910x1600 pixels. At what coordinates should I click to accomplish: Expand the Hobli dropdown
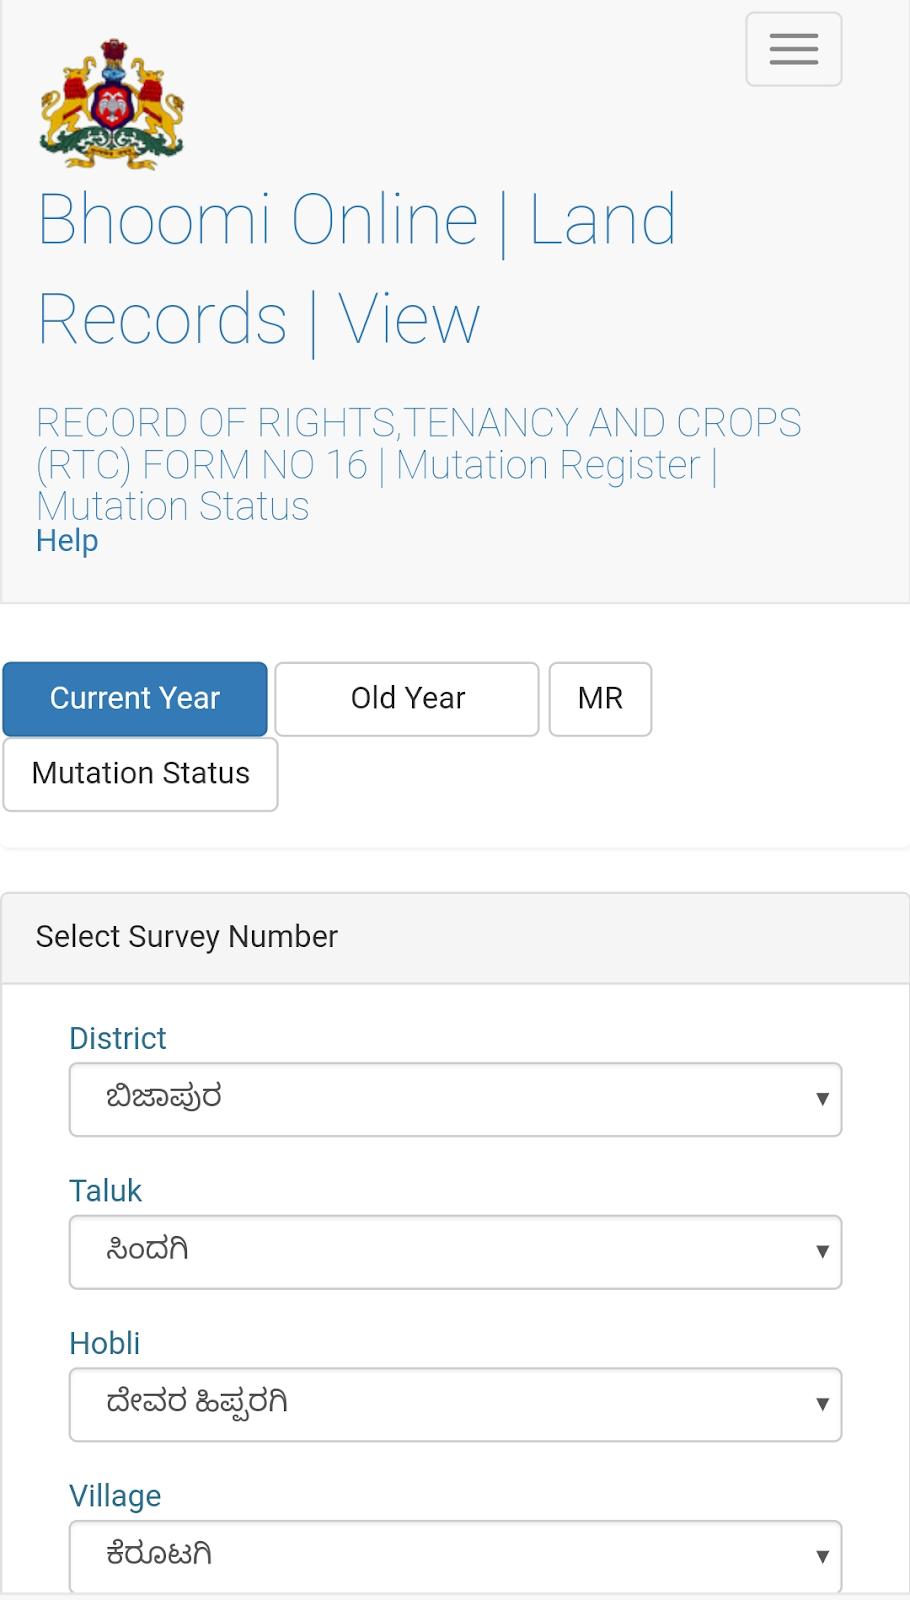point(455,1404)
